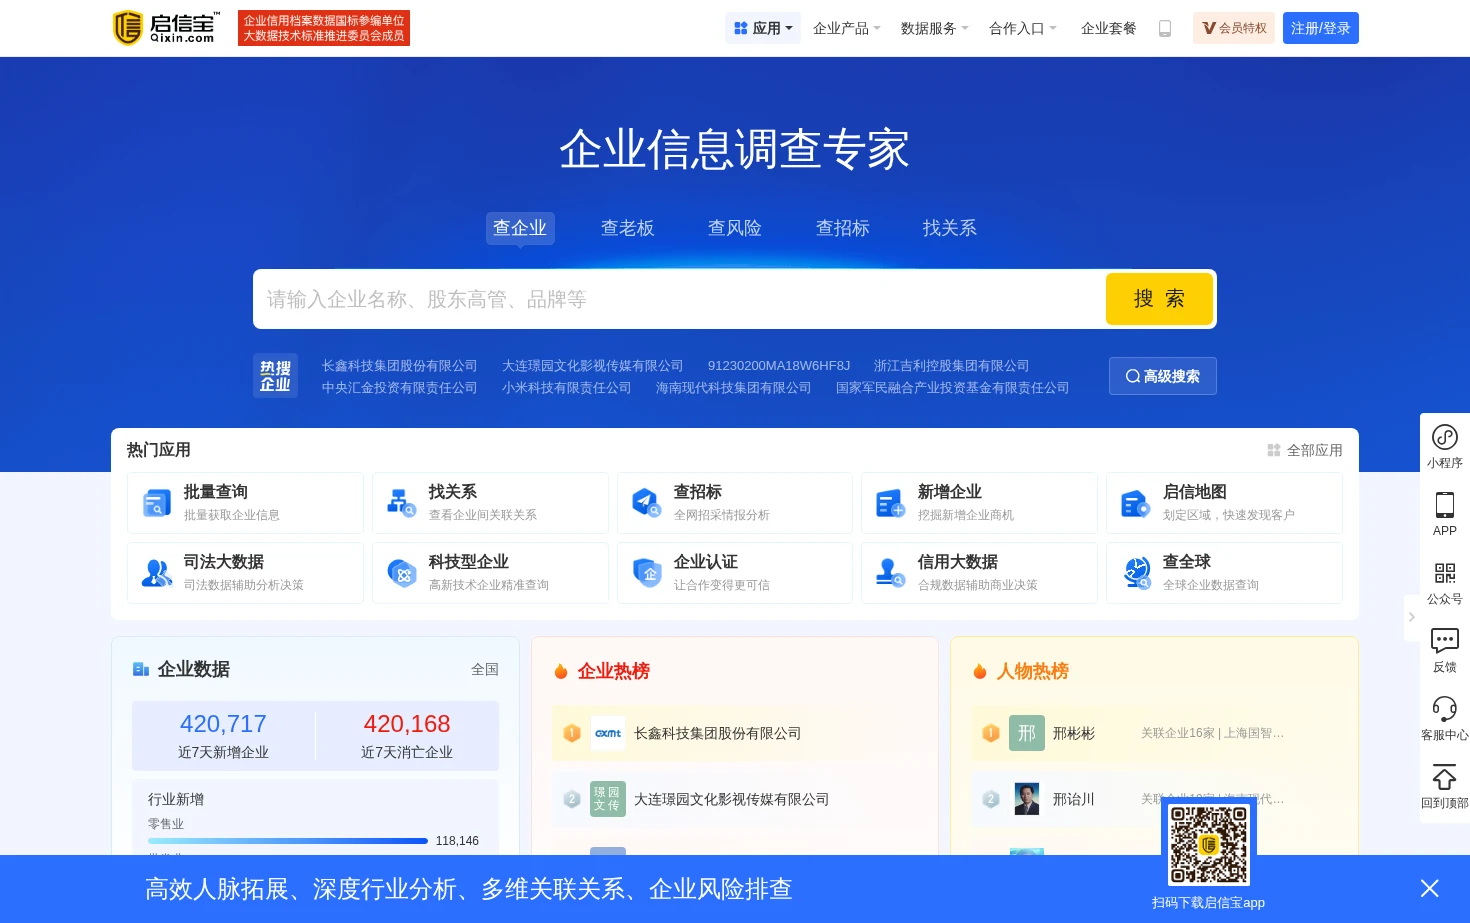Click hot search 海南现代科技集团有限公司
Image resolution: width=1470 pixels, height=923 pixels.
[733, 388]
